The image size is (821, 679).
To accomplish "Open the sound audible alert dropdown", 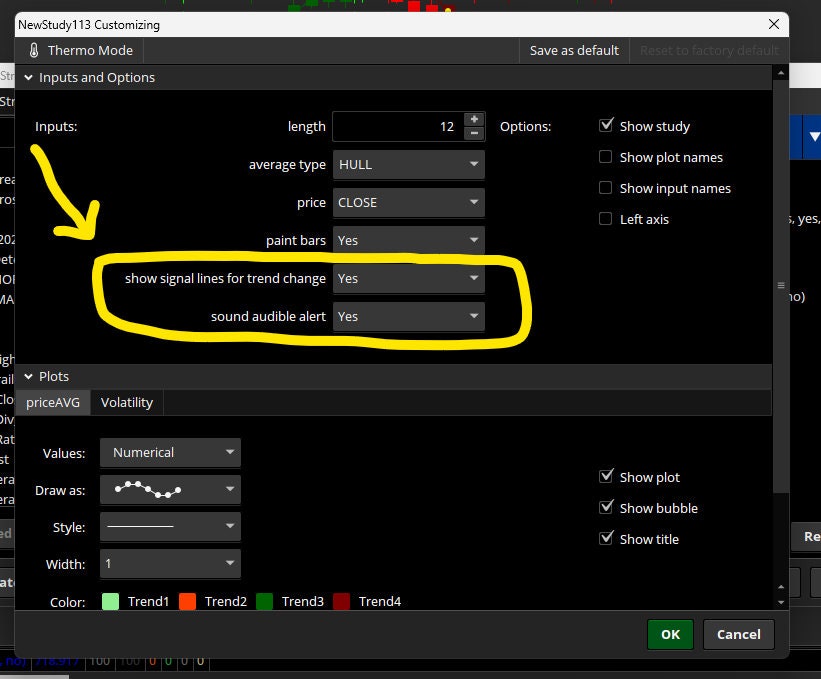I will tap(408, 316).
